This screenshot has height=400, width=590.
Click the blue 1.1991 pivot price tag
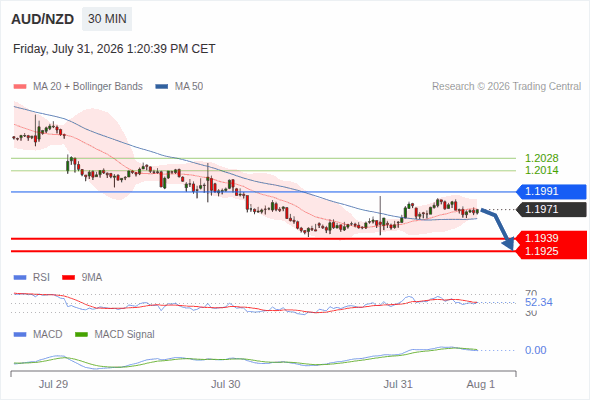pos(551,192)
